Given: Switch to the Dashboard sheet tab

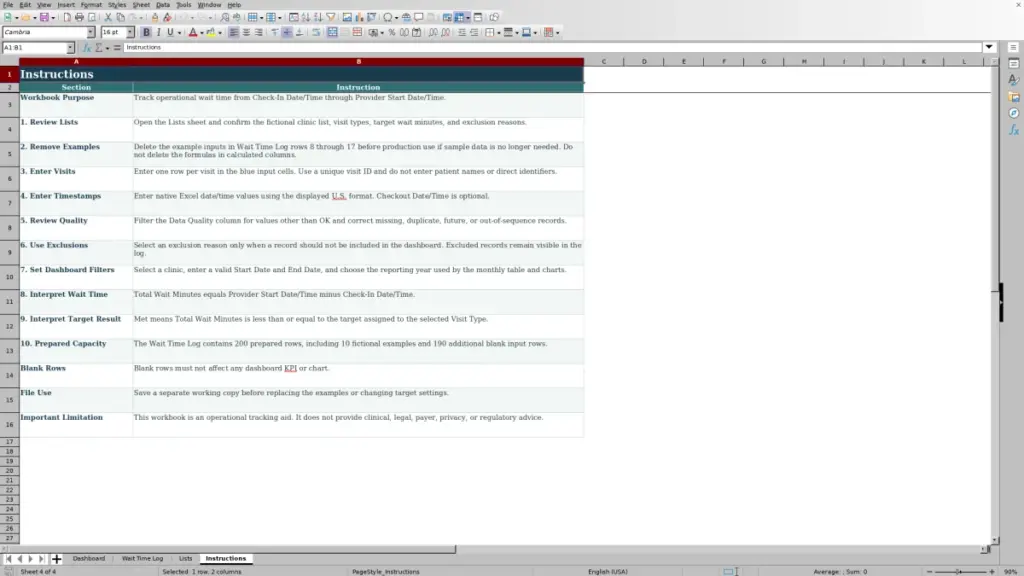Looking at the screenshot, I should coord(89,558).
